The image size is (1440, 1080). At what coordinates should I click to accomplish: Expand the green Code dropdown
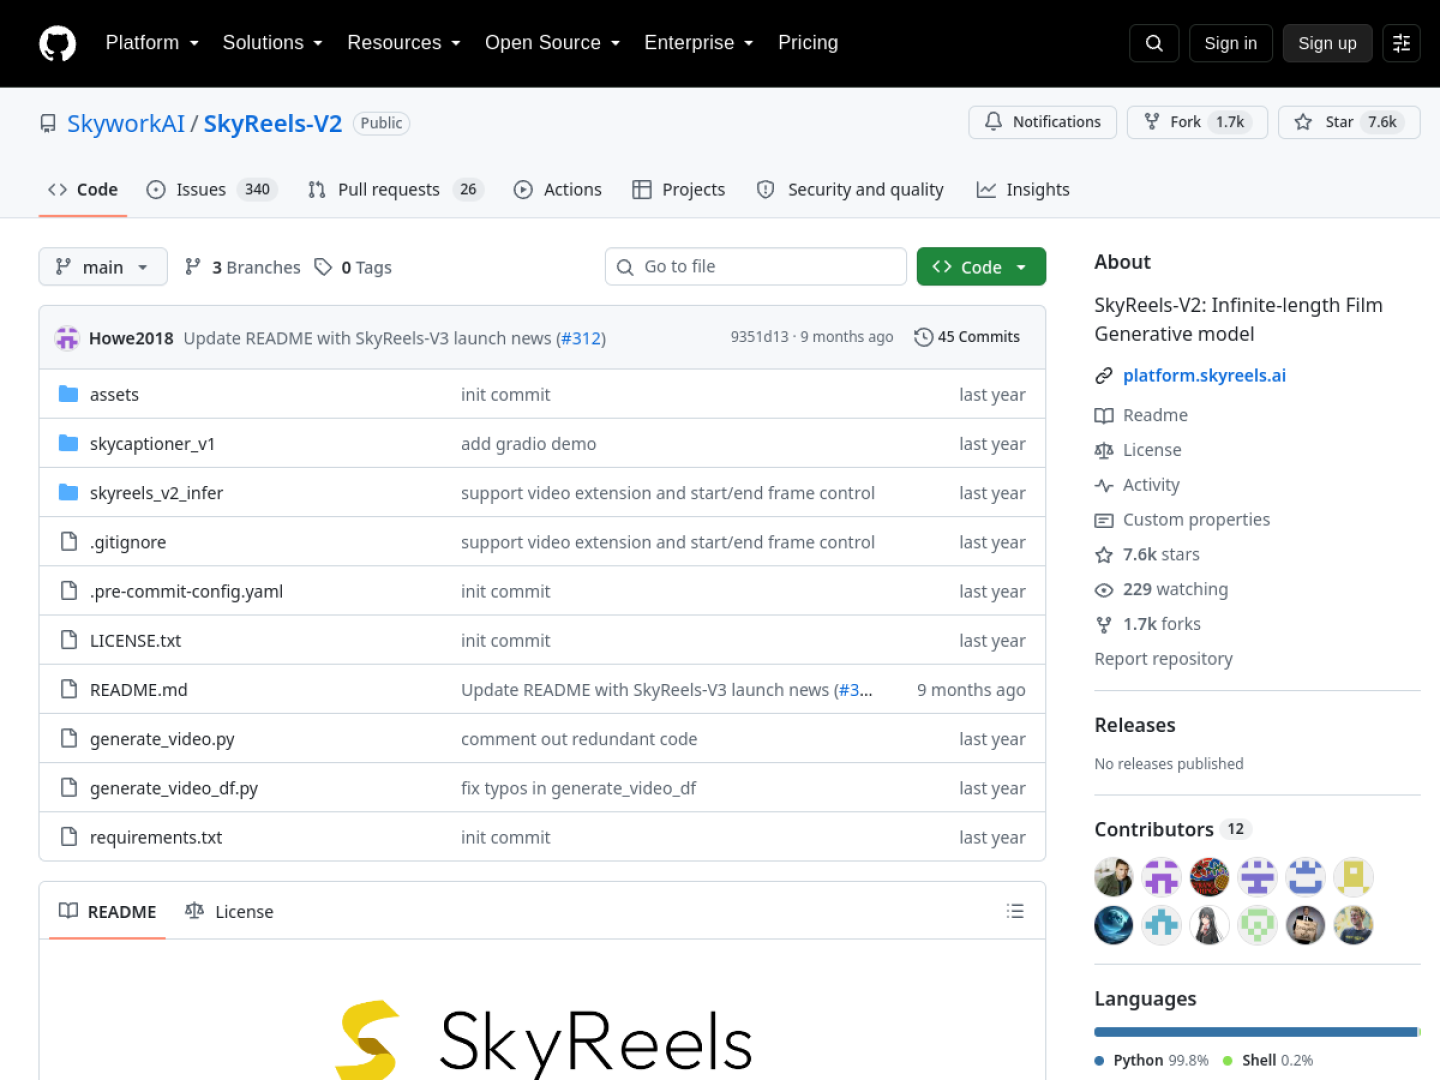click(x=981, y=267)
